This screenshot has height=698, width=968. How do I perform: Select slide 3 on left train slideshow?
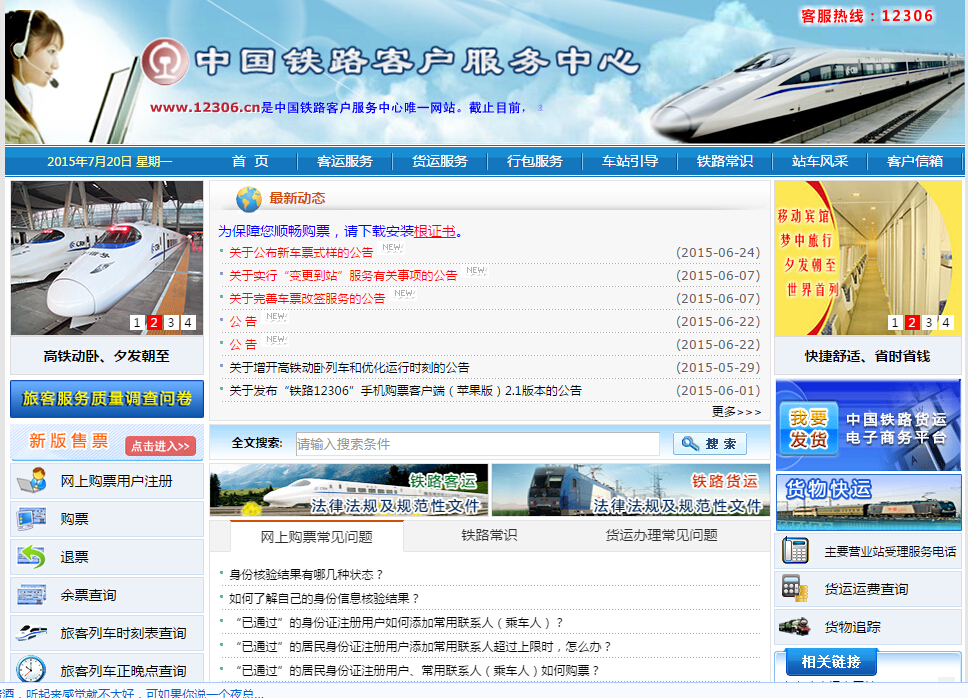[x=171, y=322]
